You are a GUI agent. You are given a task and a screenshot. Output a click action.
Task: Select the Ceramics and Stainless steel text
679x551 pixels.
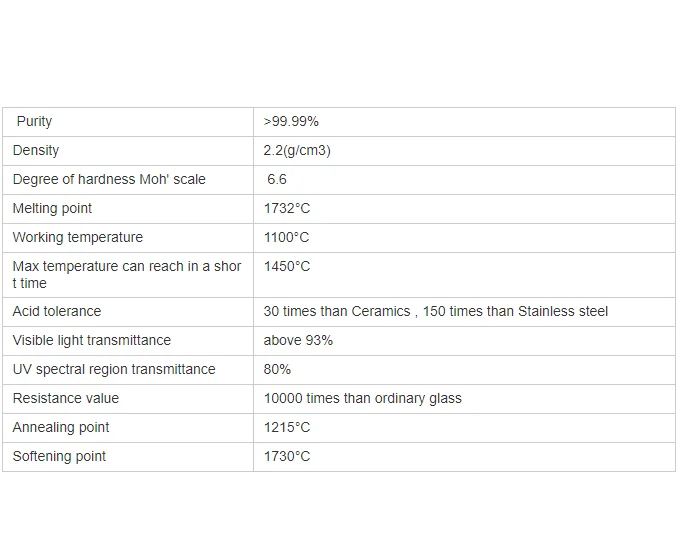436,311
